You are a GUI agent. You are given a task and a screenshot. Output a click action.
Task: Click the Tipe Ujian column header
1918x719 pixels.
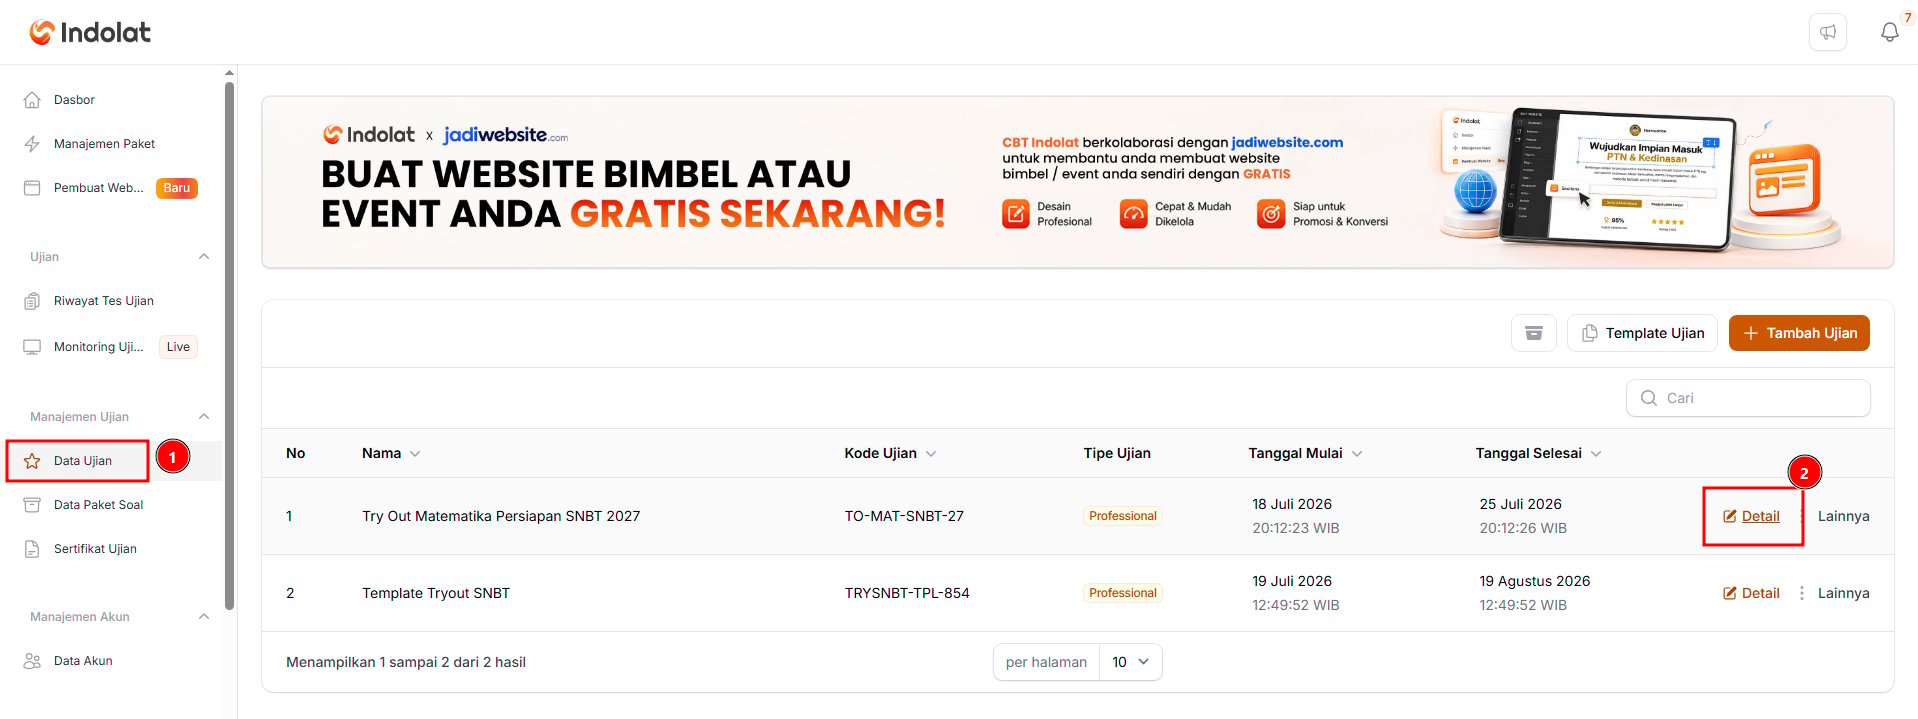(1117, 453)
